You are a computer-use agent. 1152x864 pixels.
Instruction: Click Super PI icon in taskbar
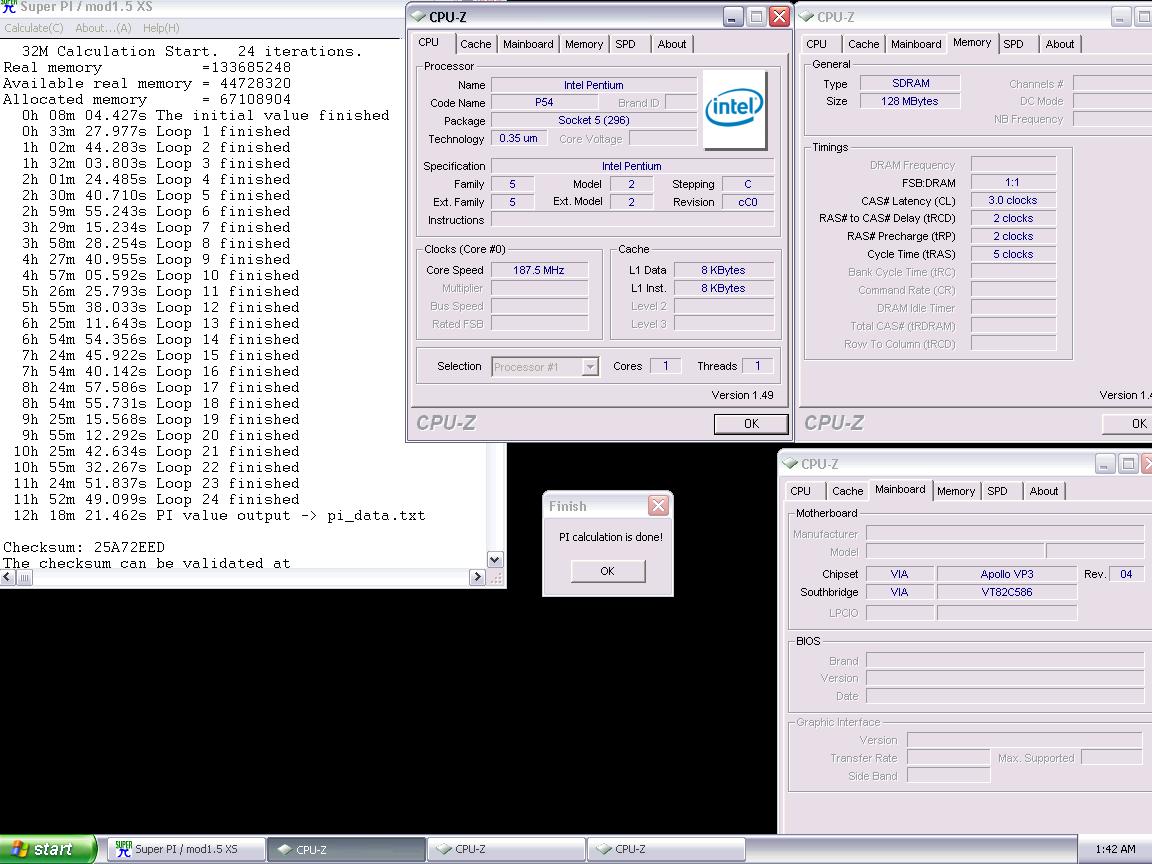tap(123, 849)
